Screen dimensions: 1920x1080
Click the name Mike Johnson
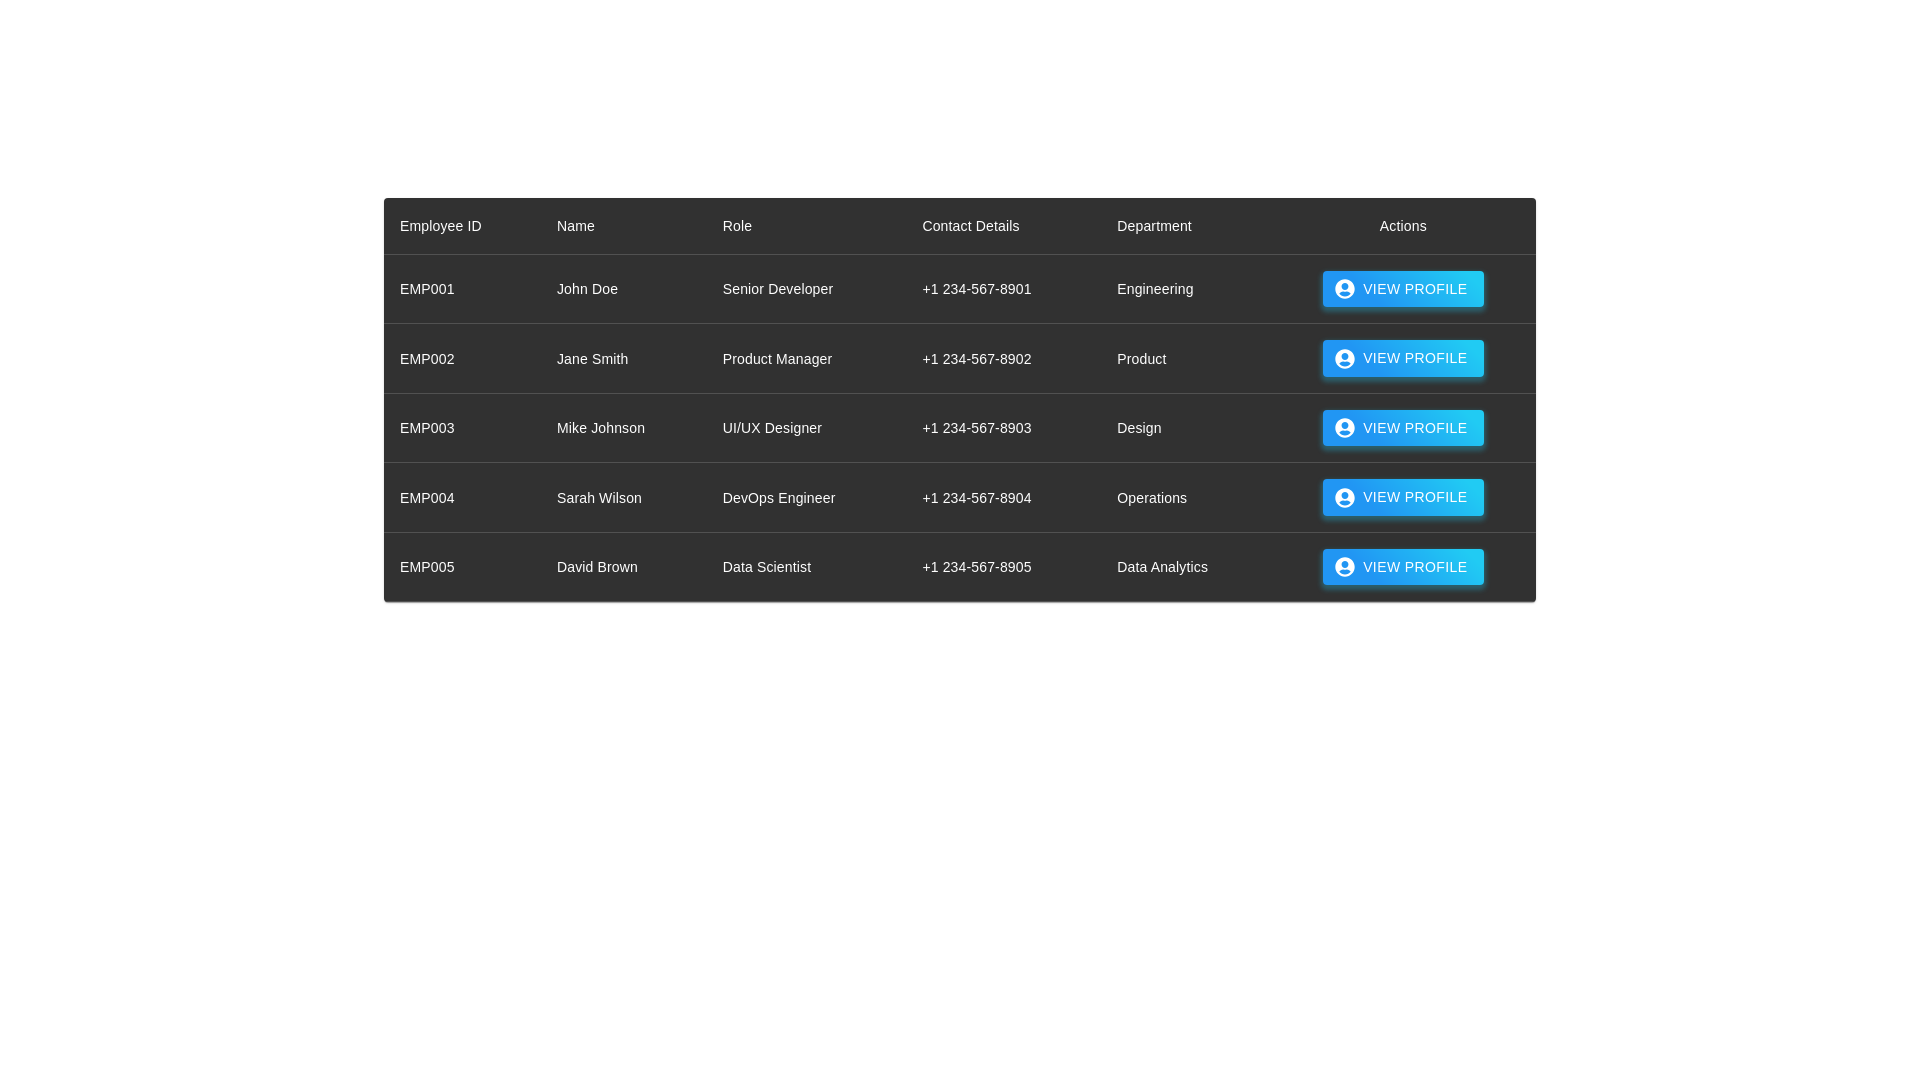[600, 428]
